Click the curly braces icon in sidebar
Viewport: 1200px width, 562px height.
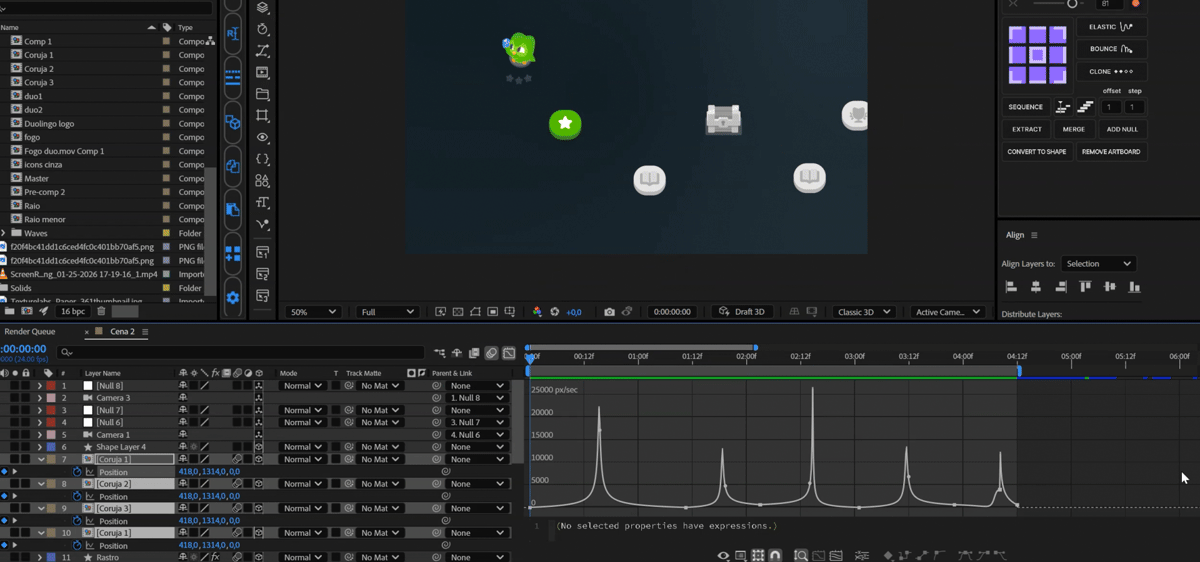tap(263, 158)
